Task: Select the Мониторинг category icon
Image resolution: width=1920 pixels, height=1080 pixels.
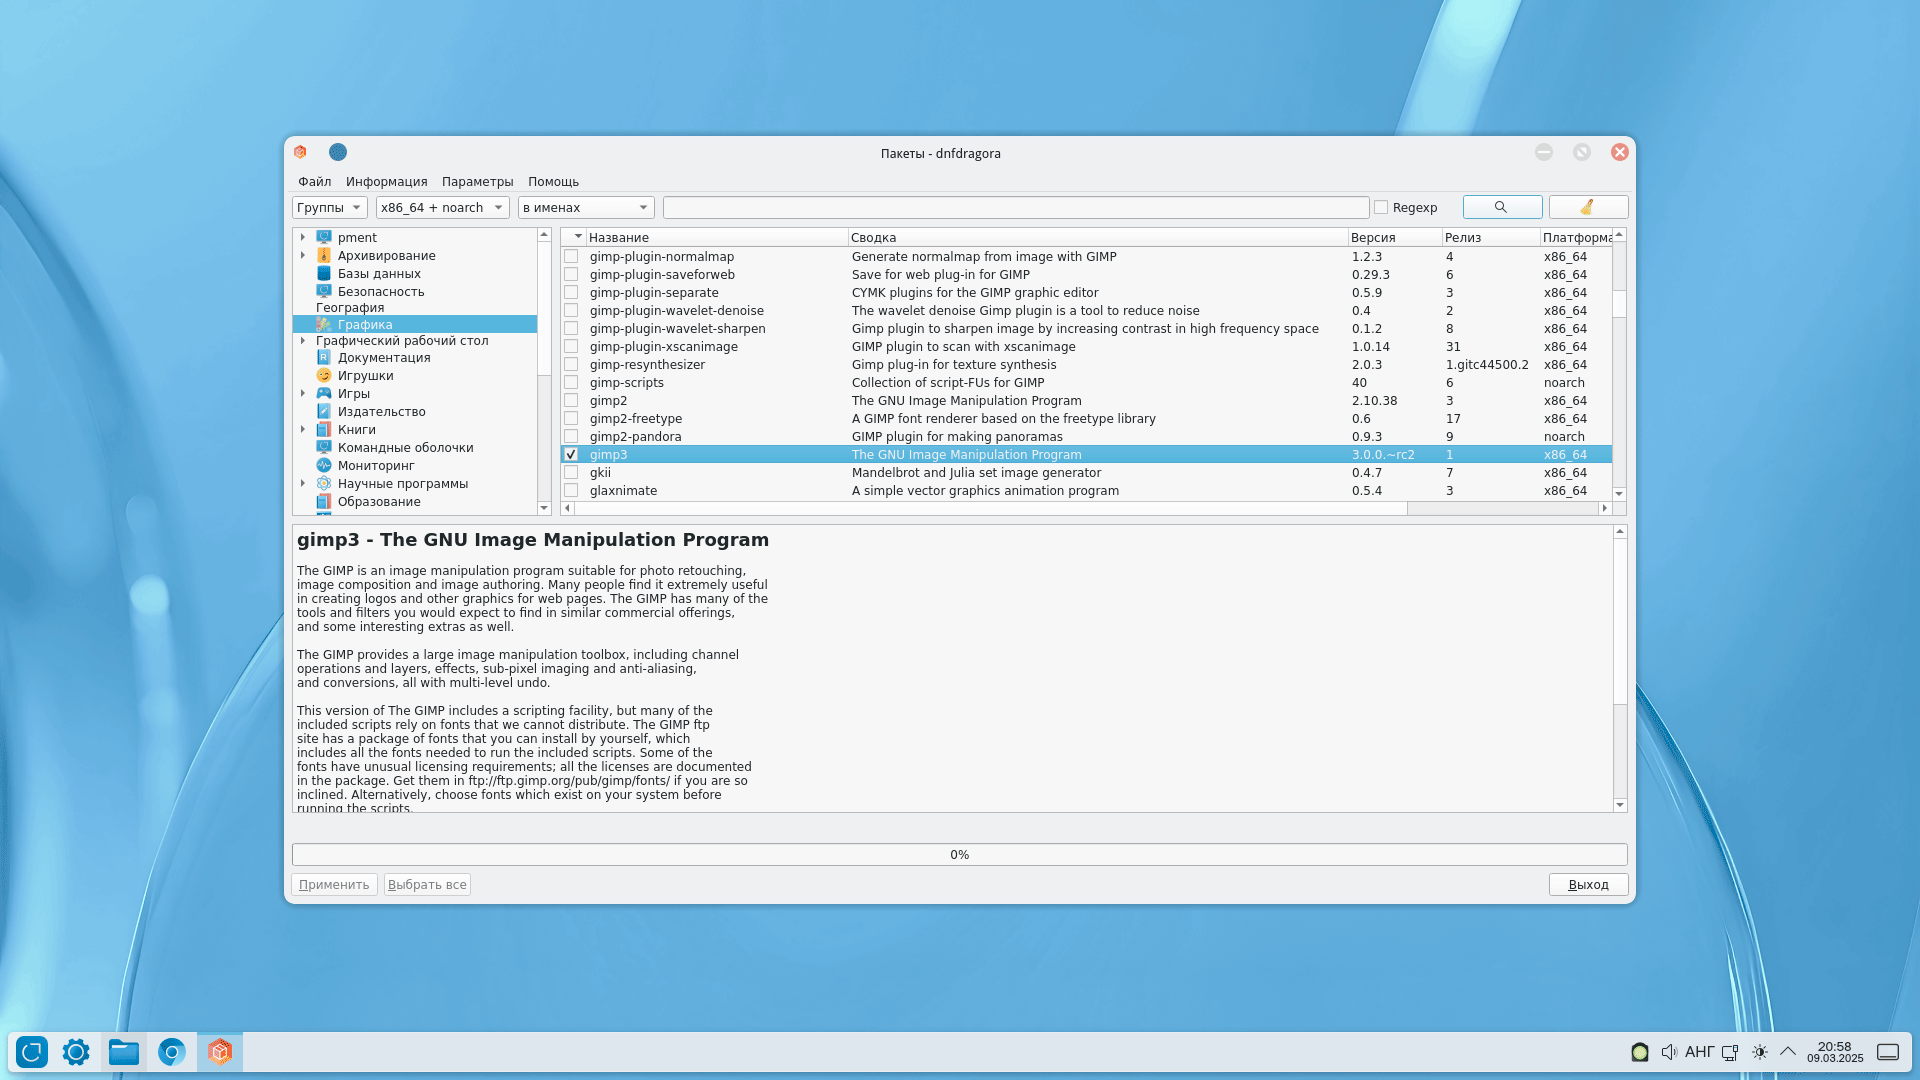Action: (x=324, y=465)
